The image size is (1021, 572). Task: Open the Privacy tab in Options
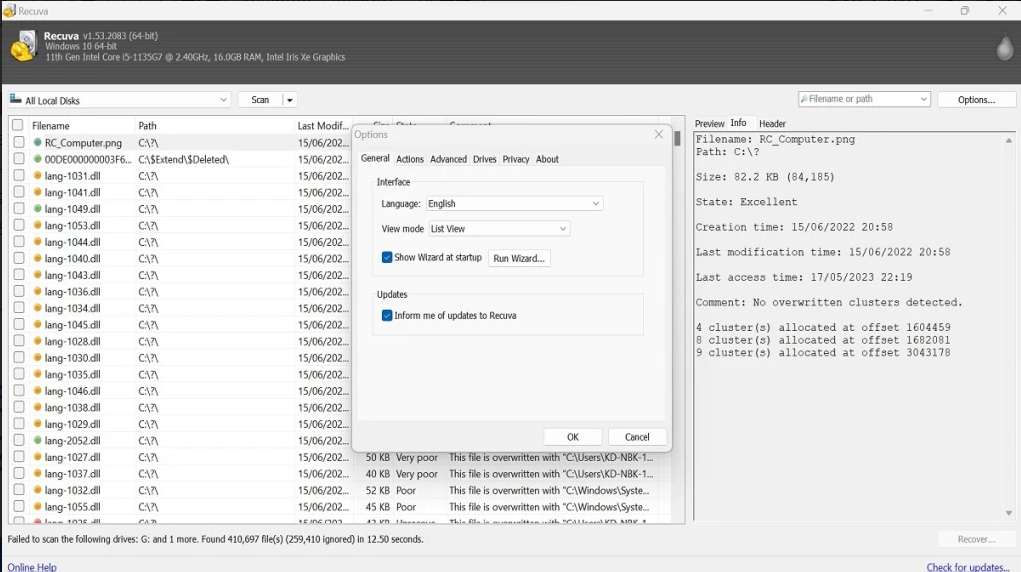[516, 159]
